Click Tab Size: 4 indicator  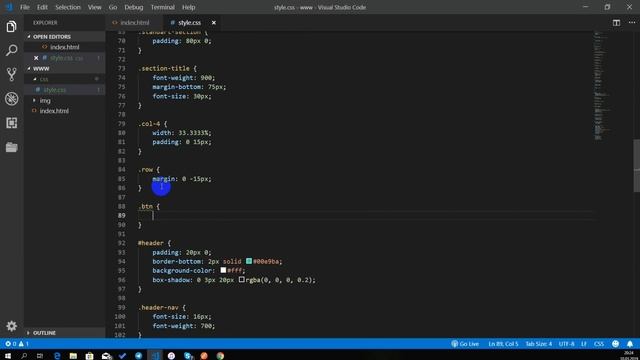[538, 344]
